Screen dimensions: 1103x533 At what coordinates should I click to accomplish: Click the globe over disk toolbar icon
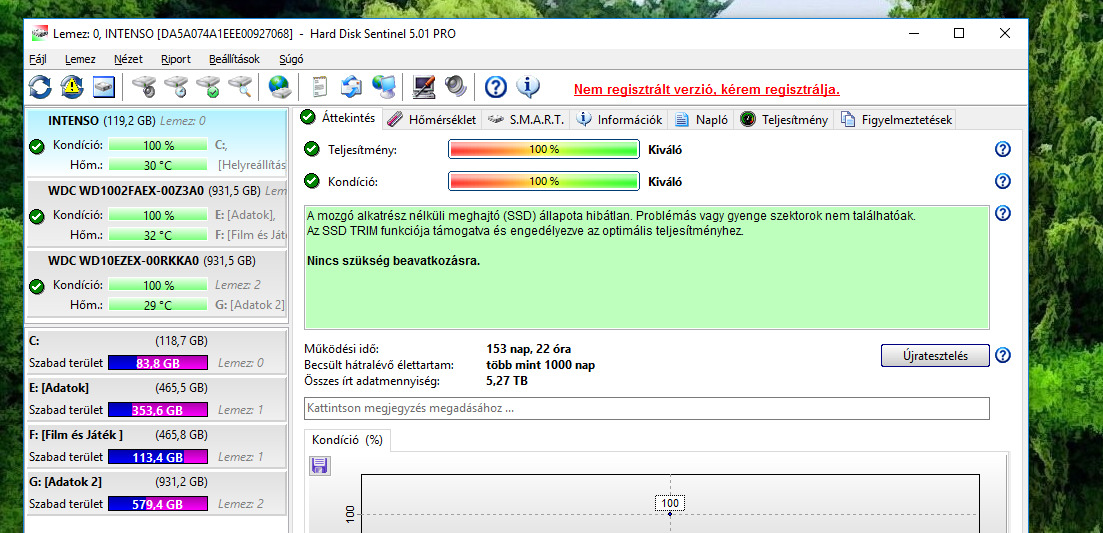point(279,87)
